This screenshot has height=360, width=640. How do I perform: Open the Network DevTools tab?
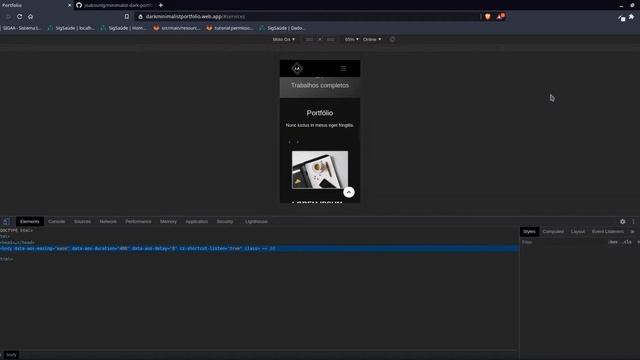point(108,222)
